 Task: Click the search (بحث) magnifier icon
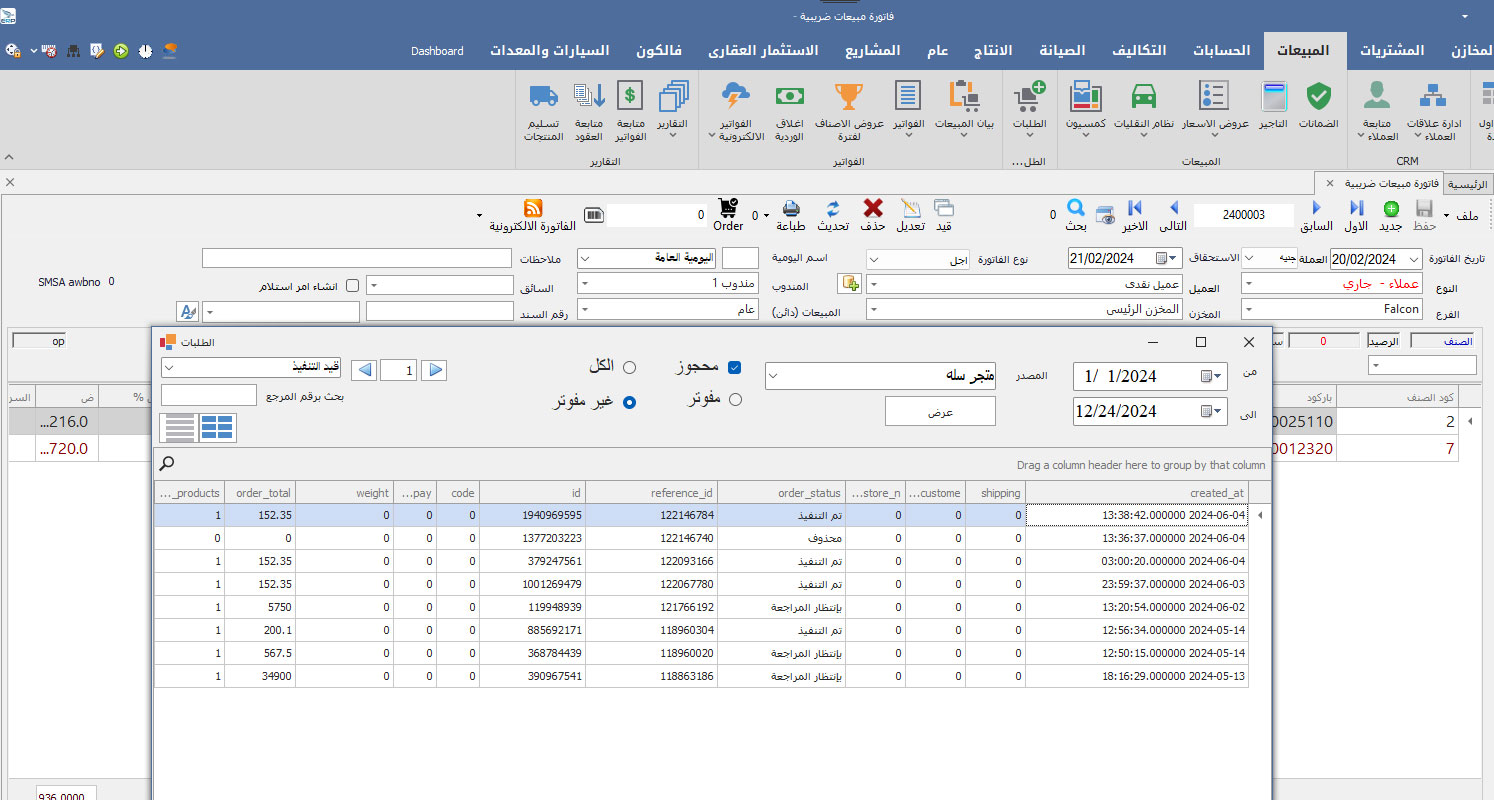1075,208
